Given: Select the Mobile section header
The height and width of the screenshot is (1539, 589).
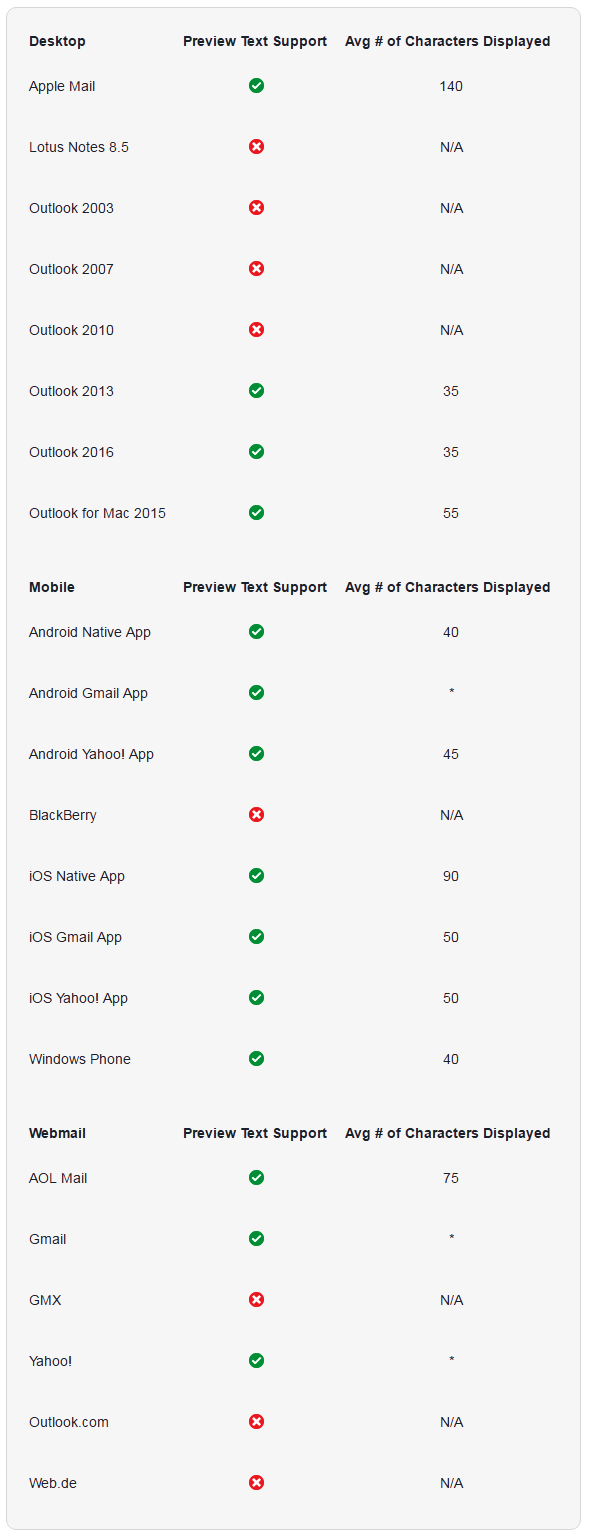Looking at the screenshot, I should [x=52, y=587].
